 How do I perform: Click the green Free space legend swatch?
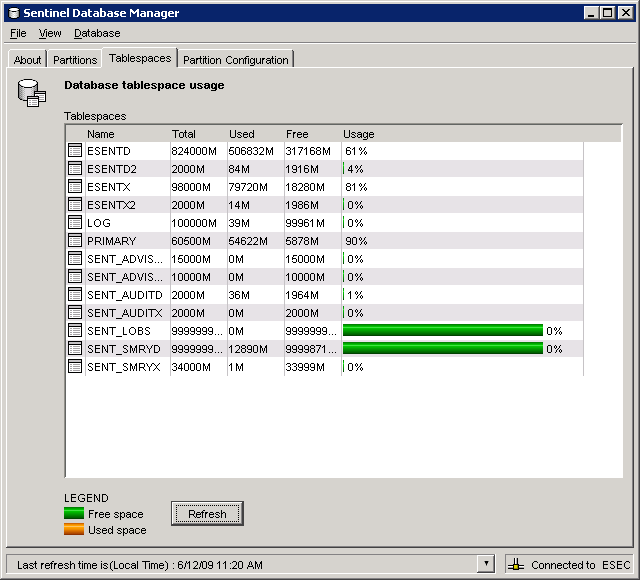74,513
